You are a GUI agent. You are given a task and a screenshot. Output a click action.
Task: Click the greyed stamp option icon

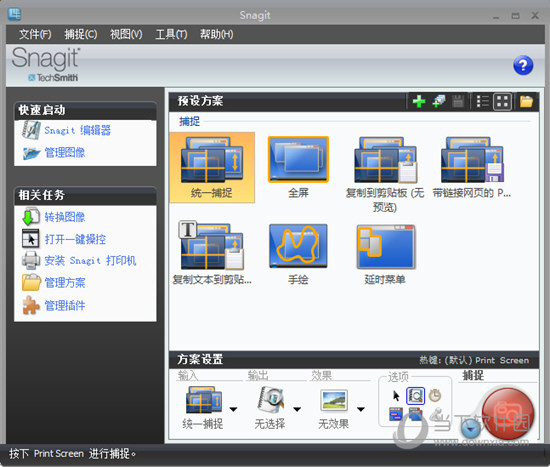tap(435, 414)
